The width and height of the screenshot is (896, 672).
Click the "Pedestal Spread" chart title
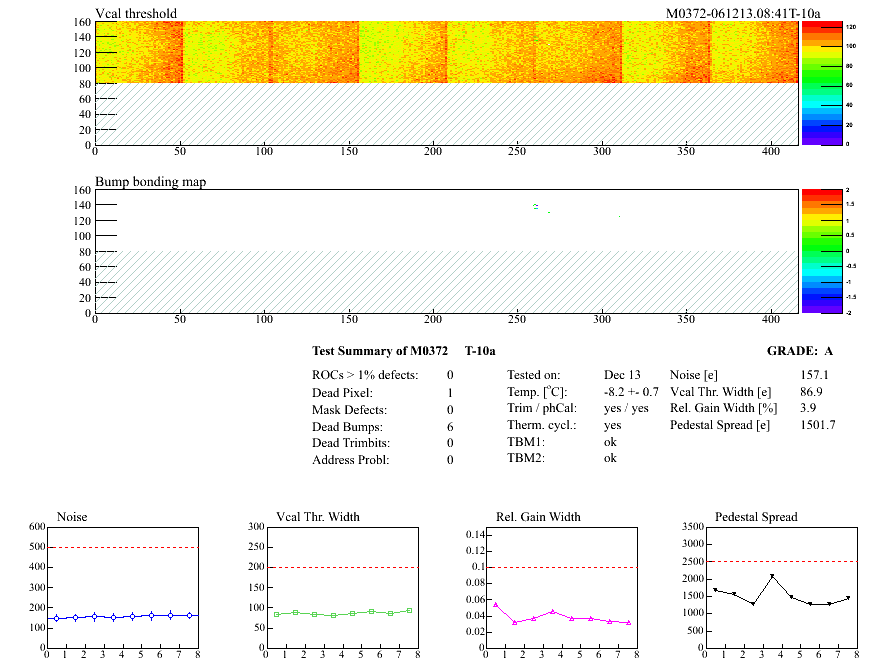coord(756,517)
